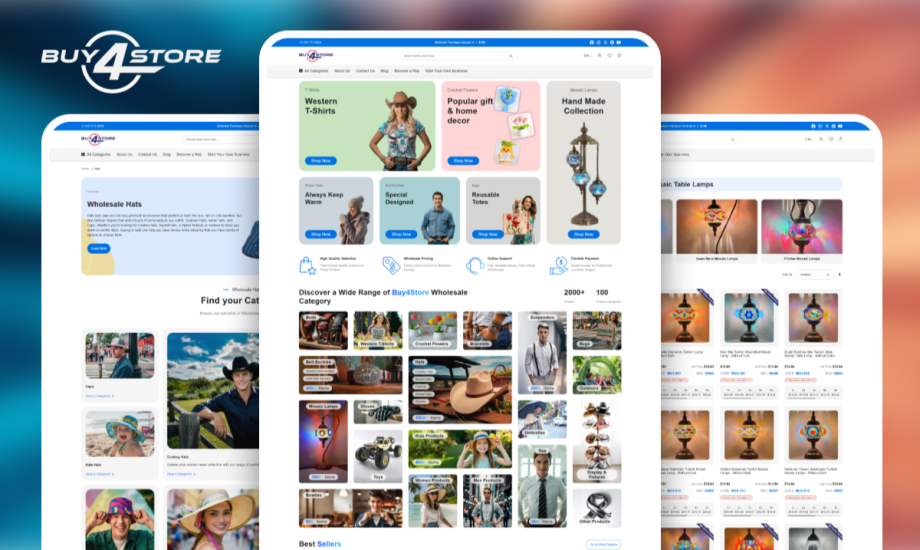Open the Belts category tile
The image size is (920, 550).
point(323,330)
